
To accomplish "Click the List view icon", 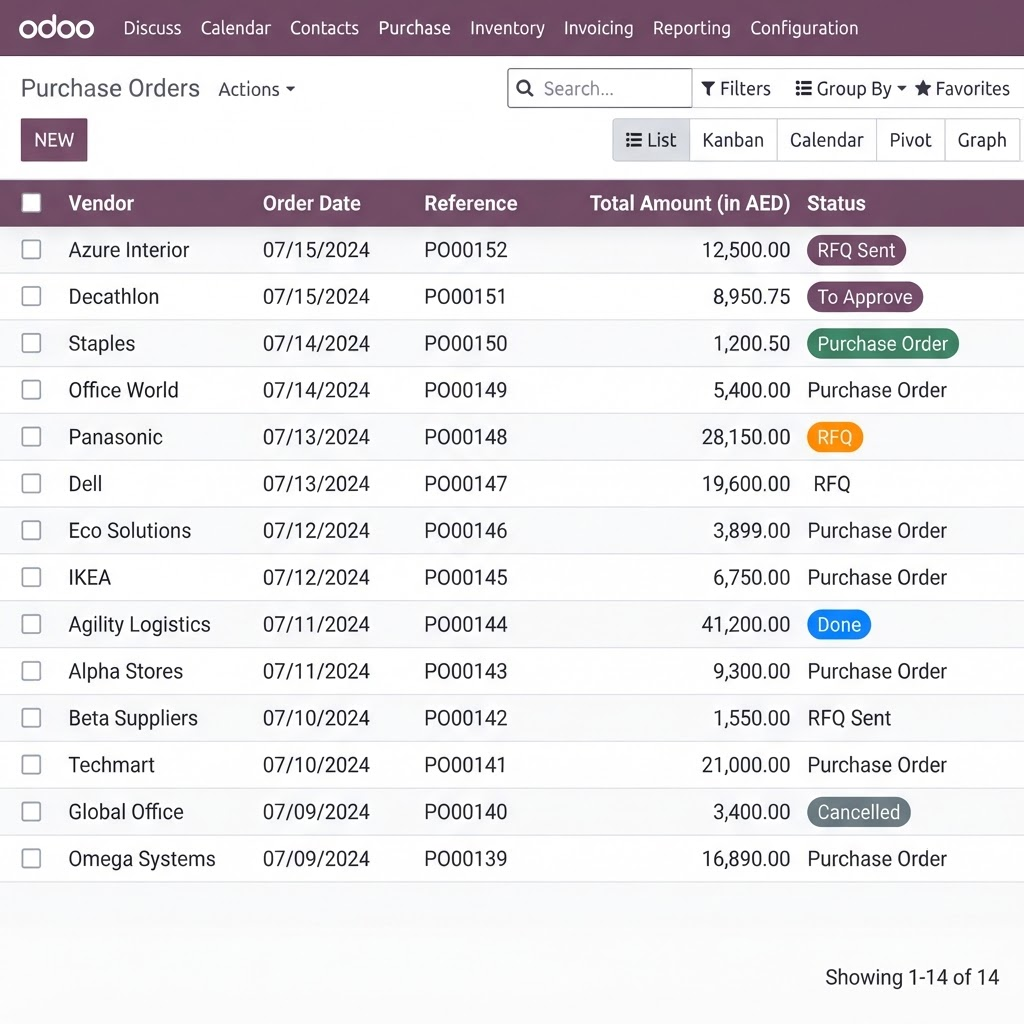I will pyautogui.click(x=633, y=140).
